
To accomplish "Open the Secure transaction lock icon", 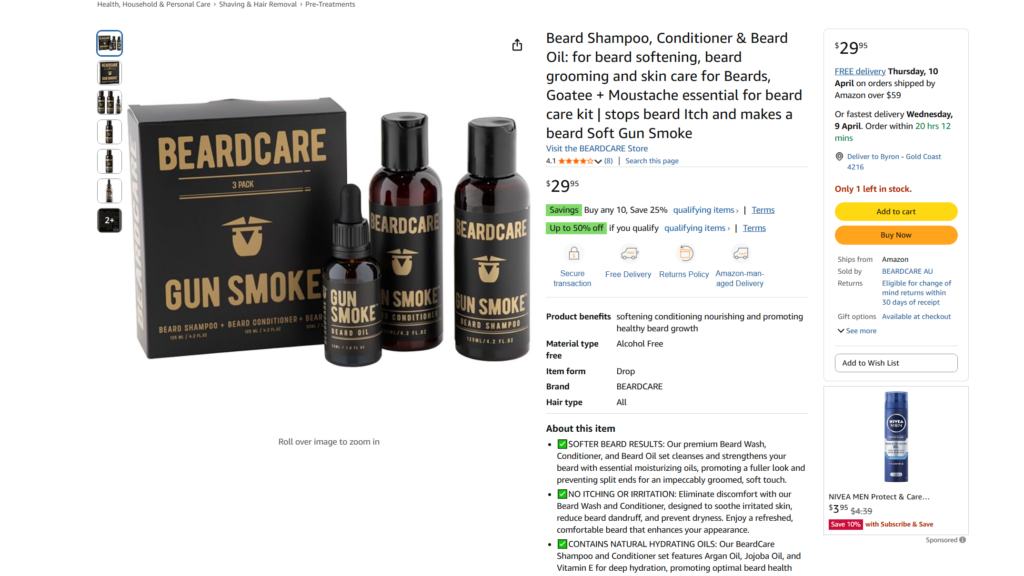I will [573, 253].
